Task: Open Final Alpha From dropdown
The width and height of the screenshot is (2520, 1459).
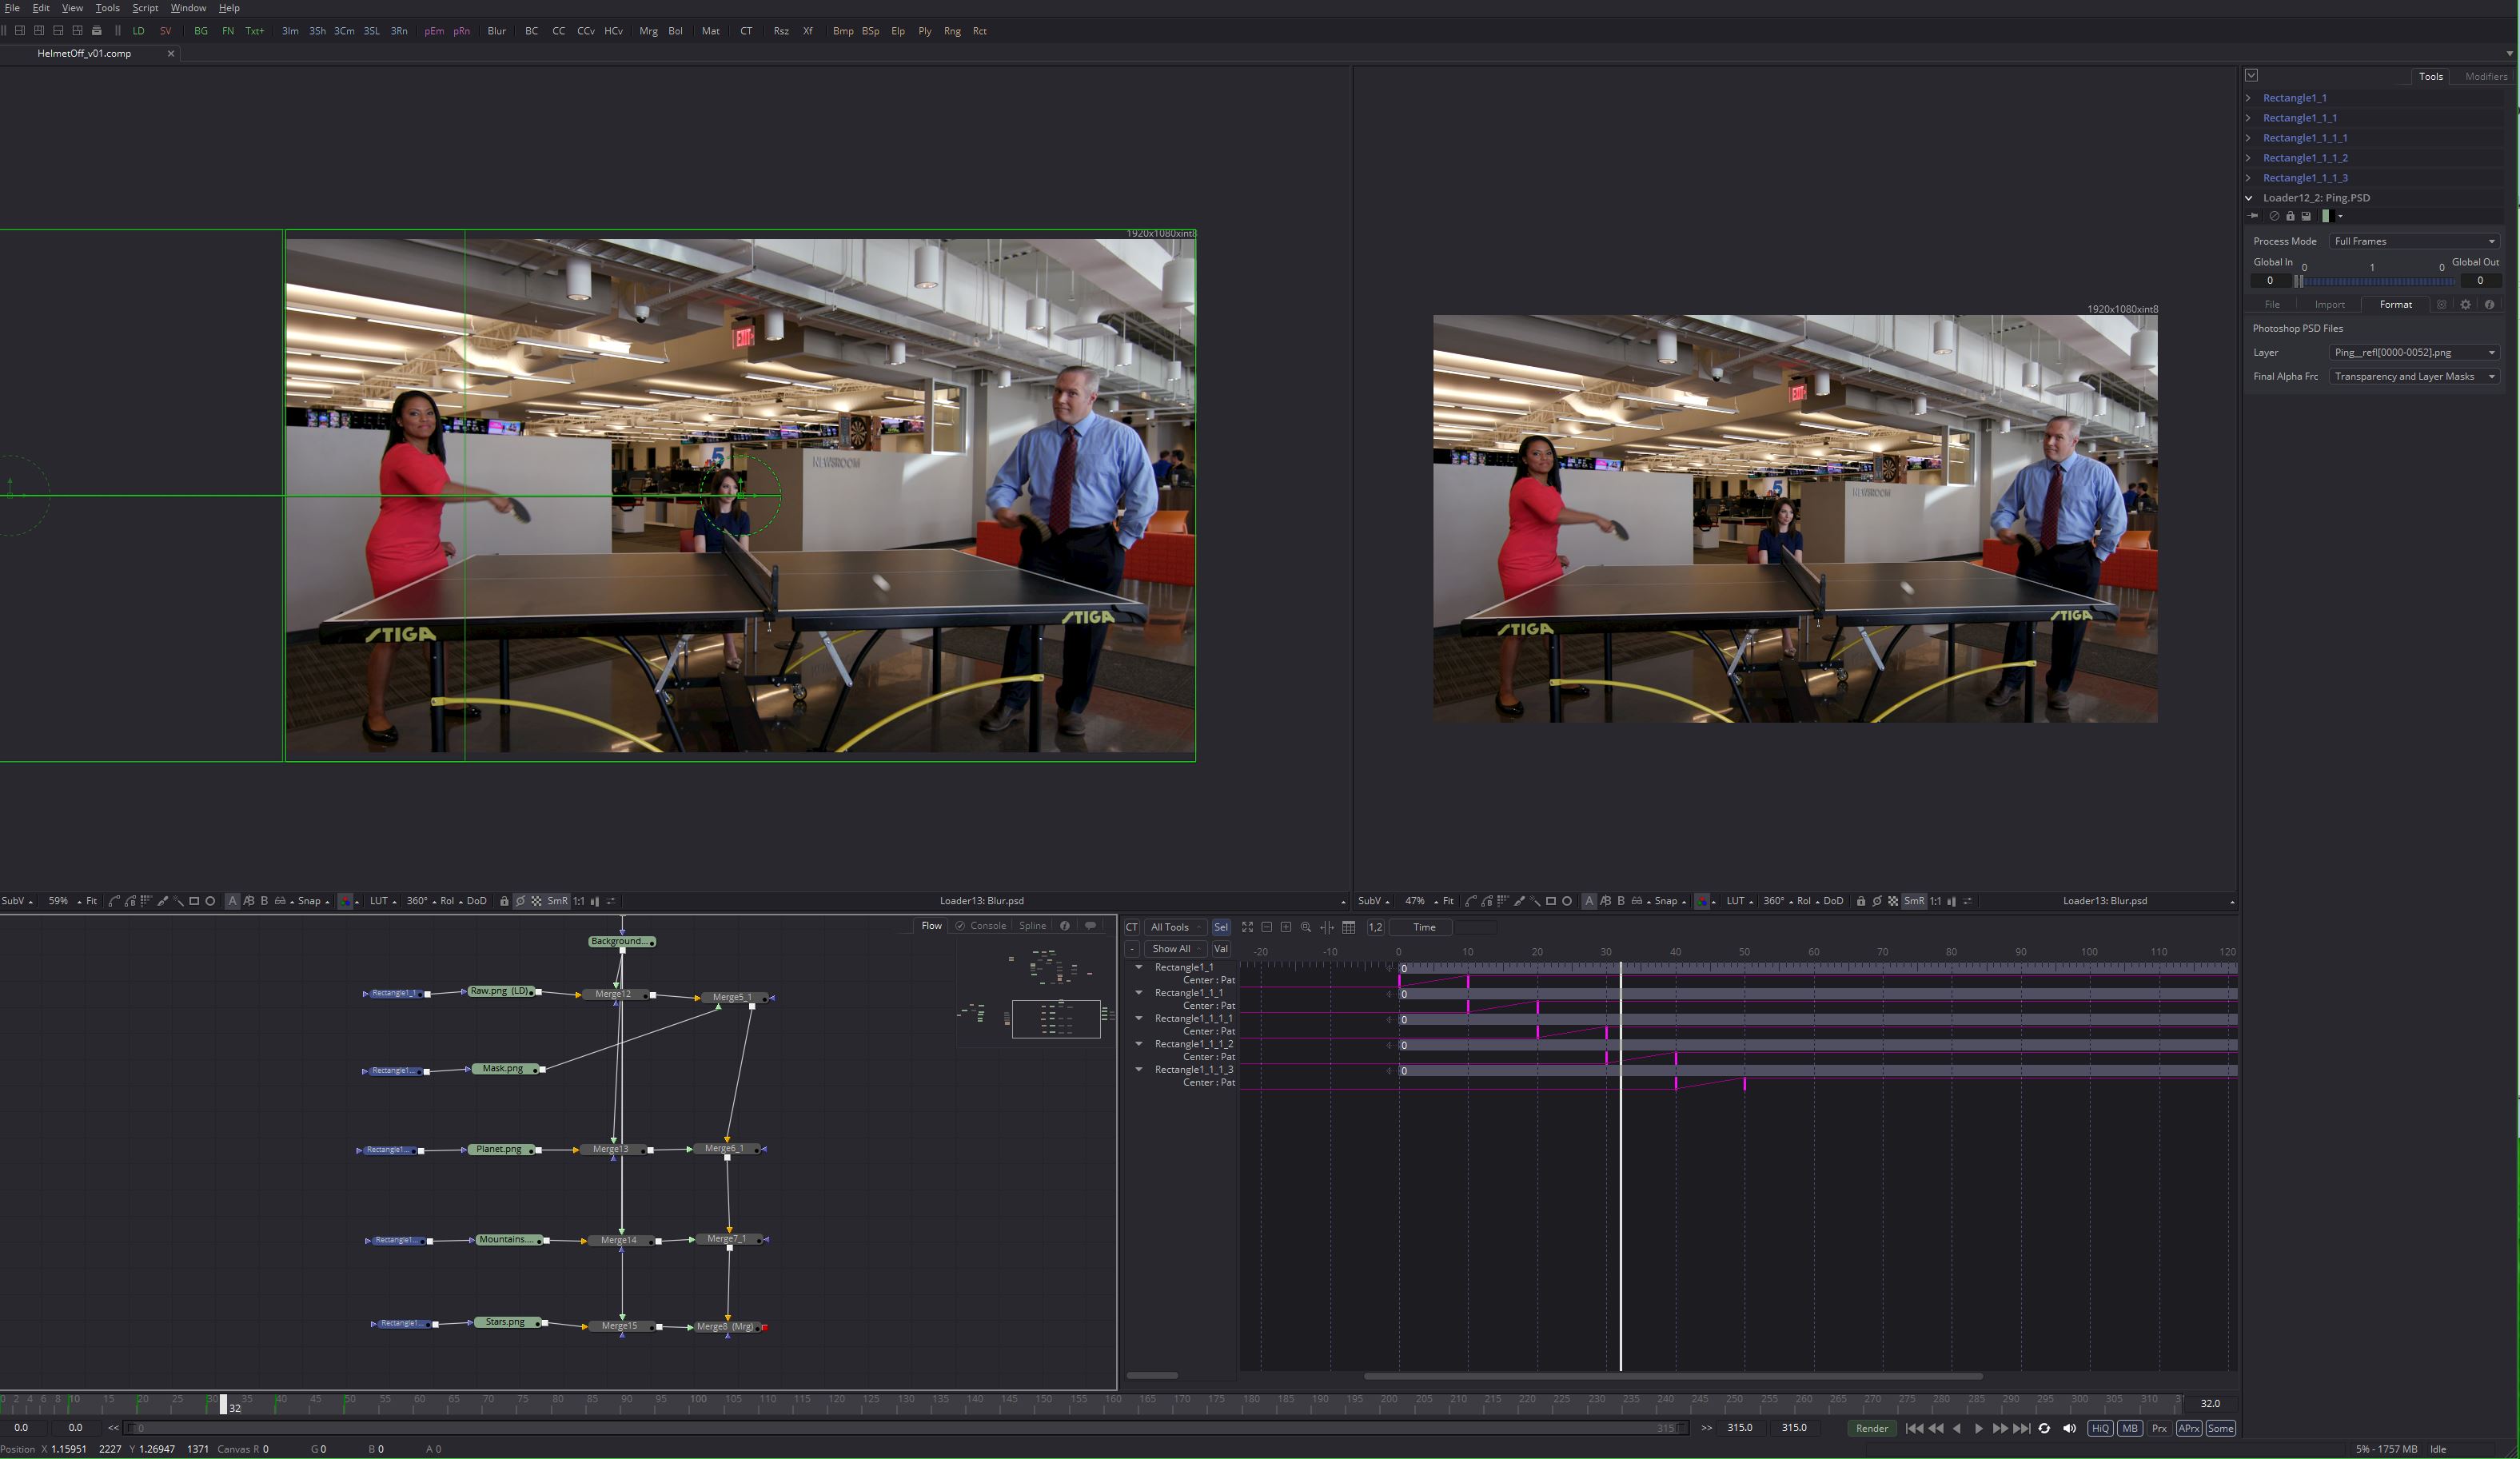Action: click(x=2414, y=376)
